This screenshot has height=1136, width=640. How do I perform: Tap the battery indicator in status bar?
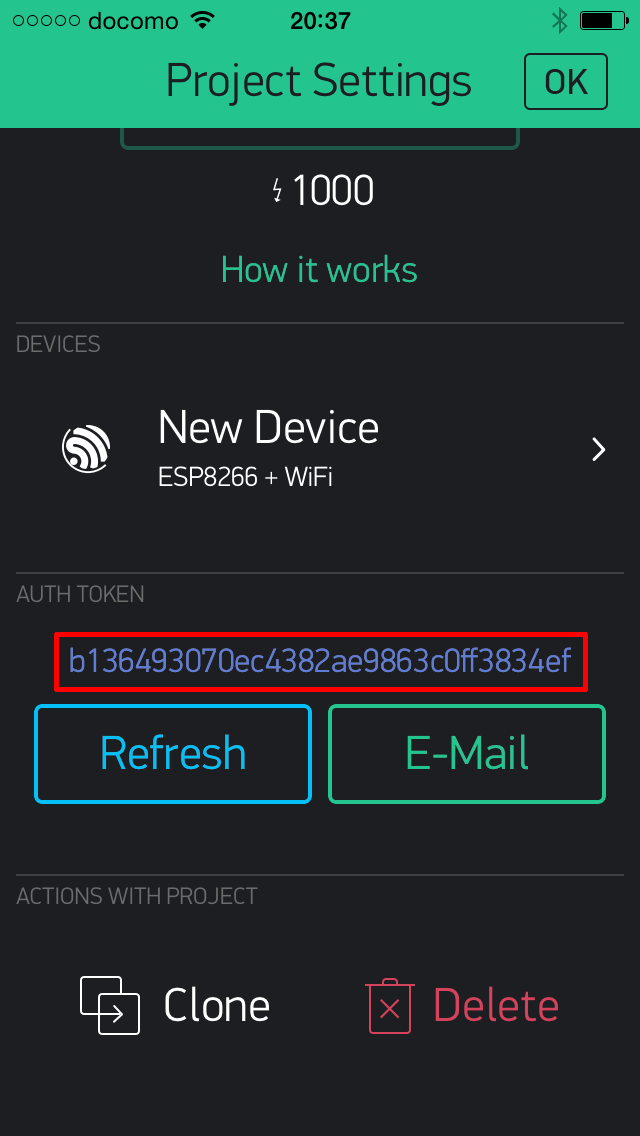603,20
